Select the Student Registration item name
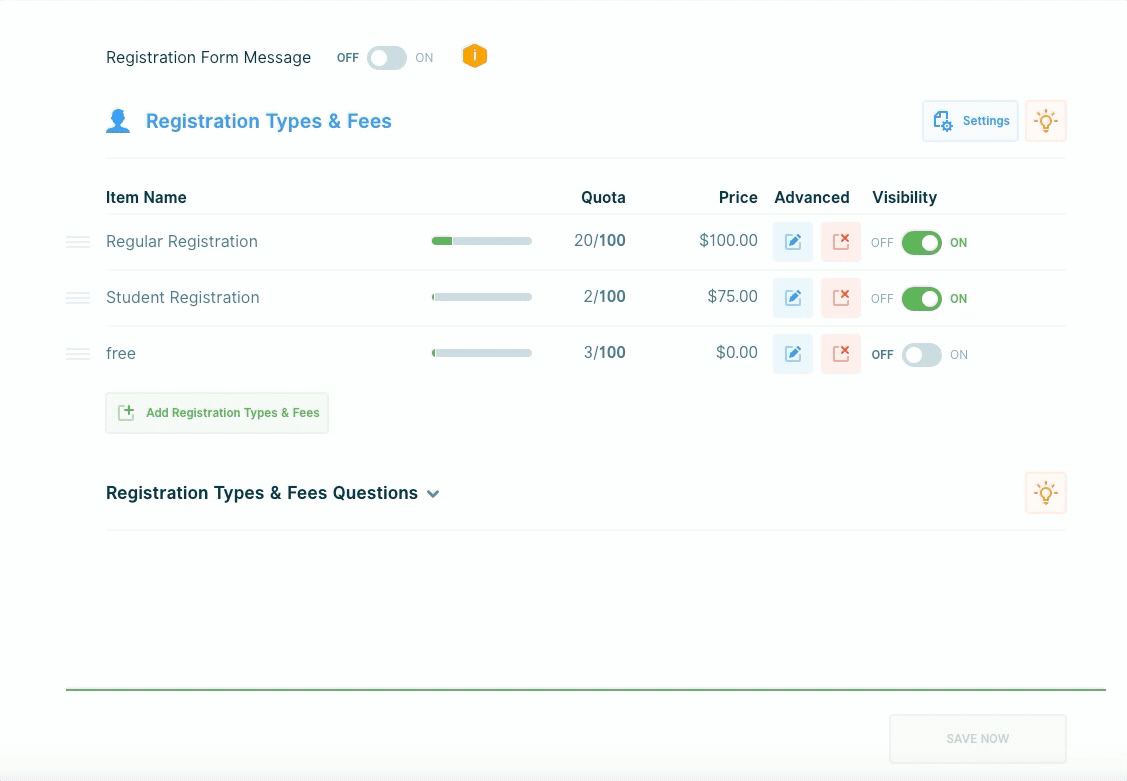The height and width of the screenshot is (781, 1127). pyautogui.click(x=183, y=298)
